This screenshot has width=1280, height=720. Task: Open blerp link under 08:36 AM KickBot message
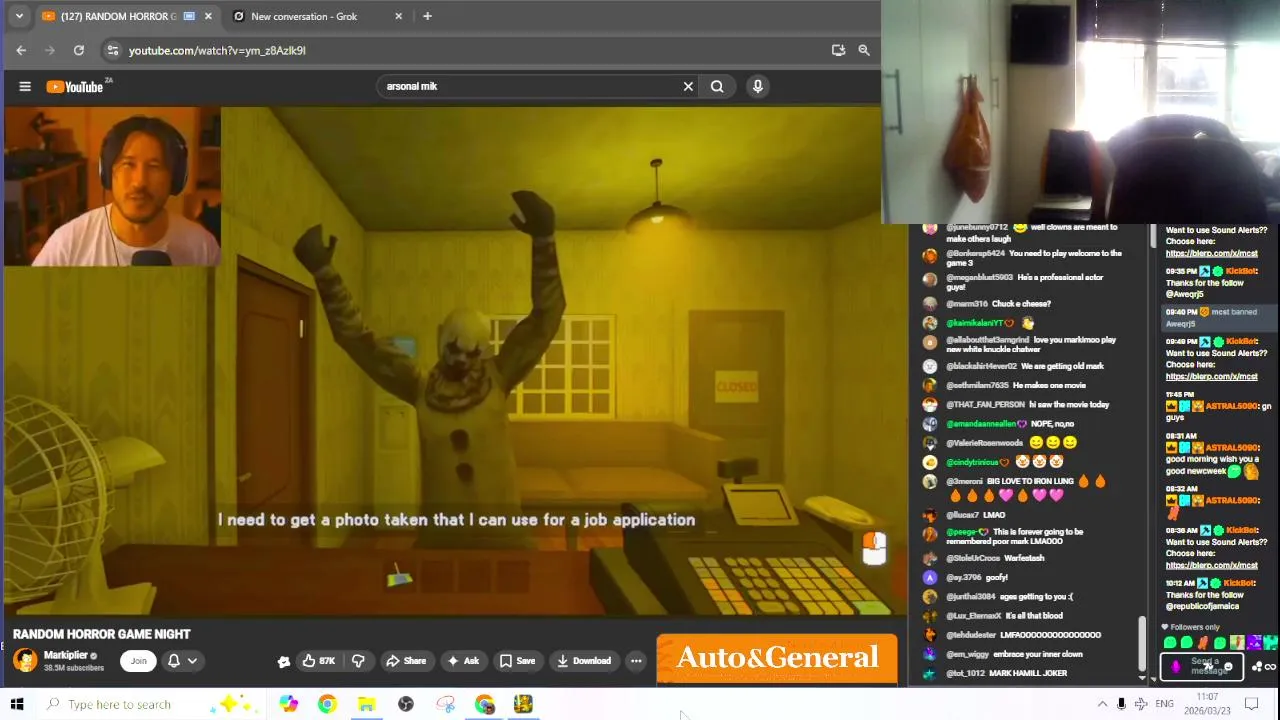click(1211, 565)
